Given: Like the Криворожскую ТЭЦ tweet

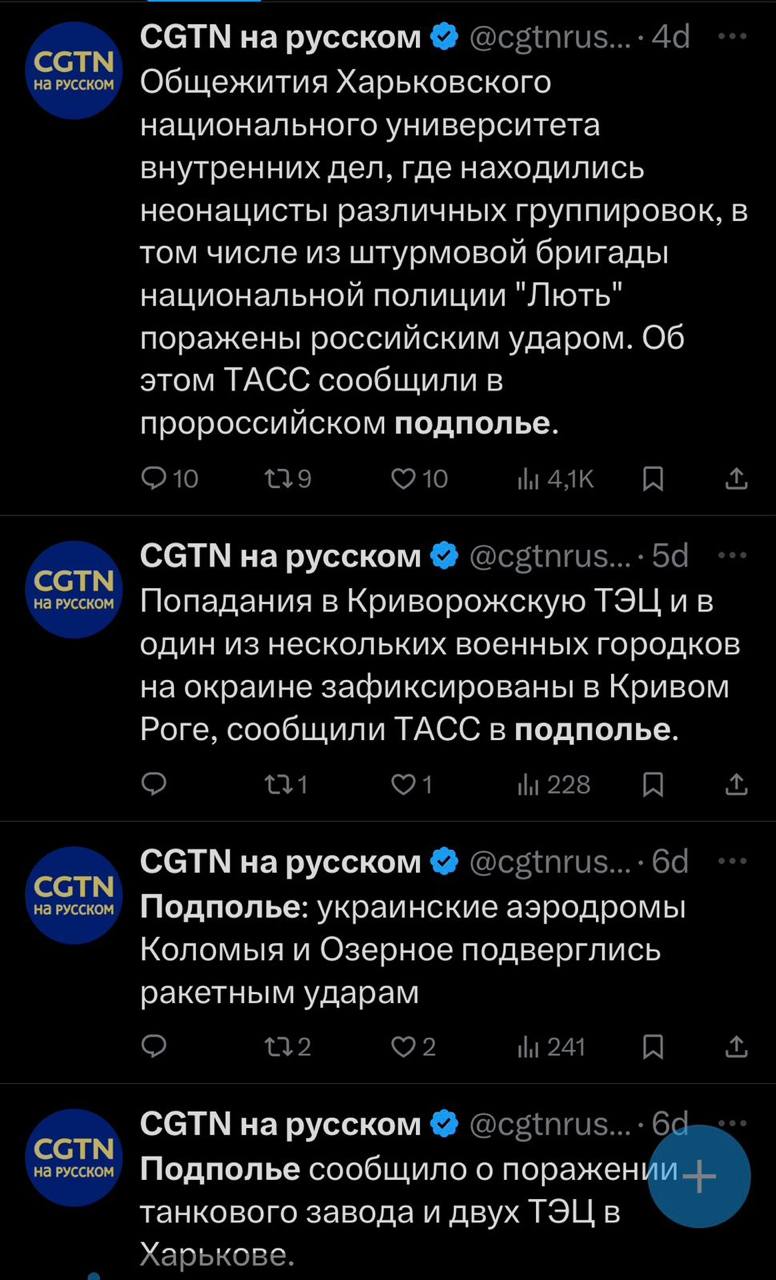Looking at the screenshot, I should (x=402, y=784).
